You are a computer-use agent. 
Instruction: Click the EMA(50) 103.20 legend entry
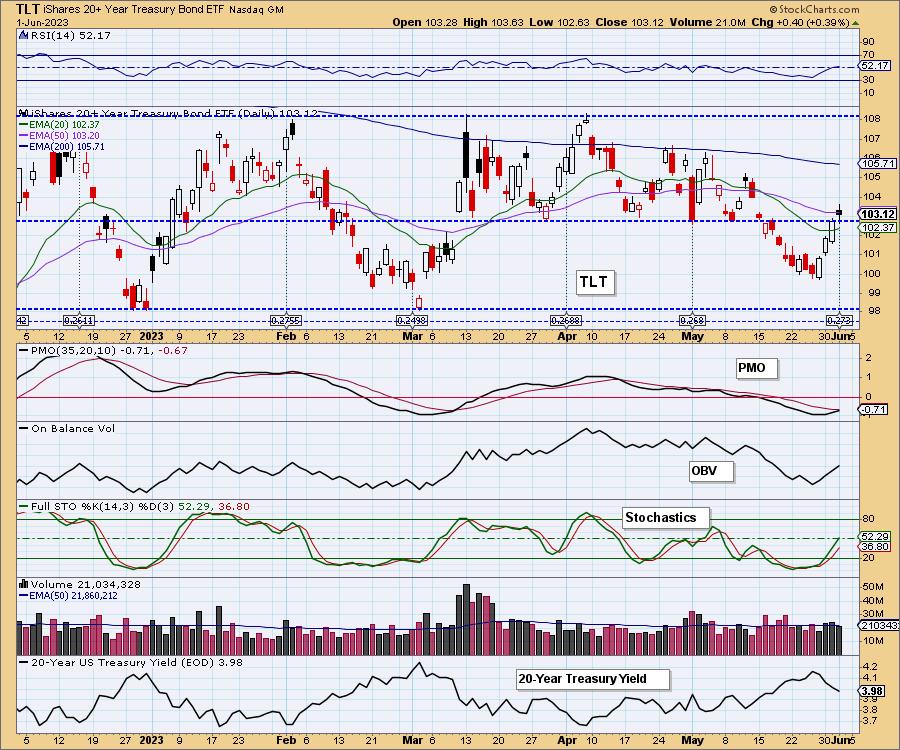[59, 135]
